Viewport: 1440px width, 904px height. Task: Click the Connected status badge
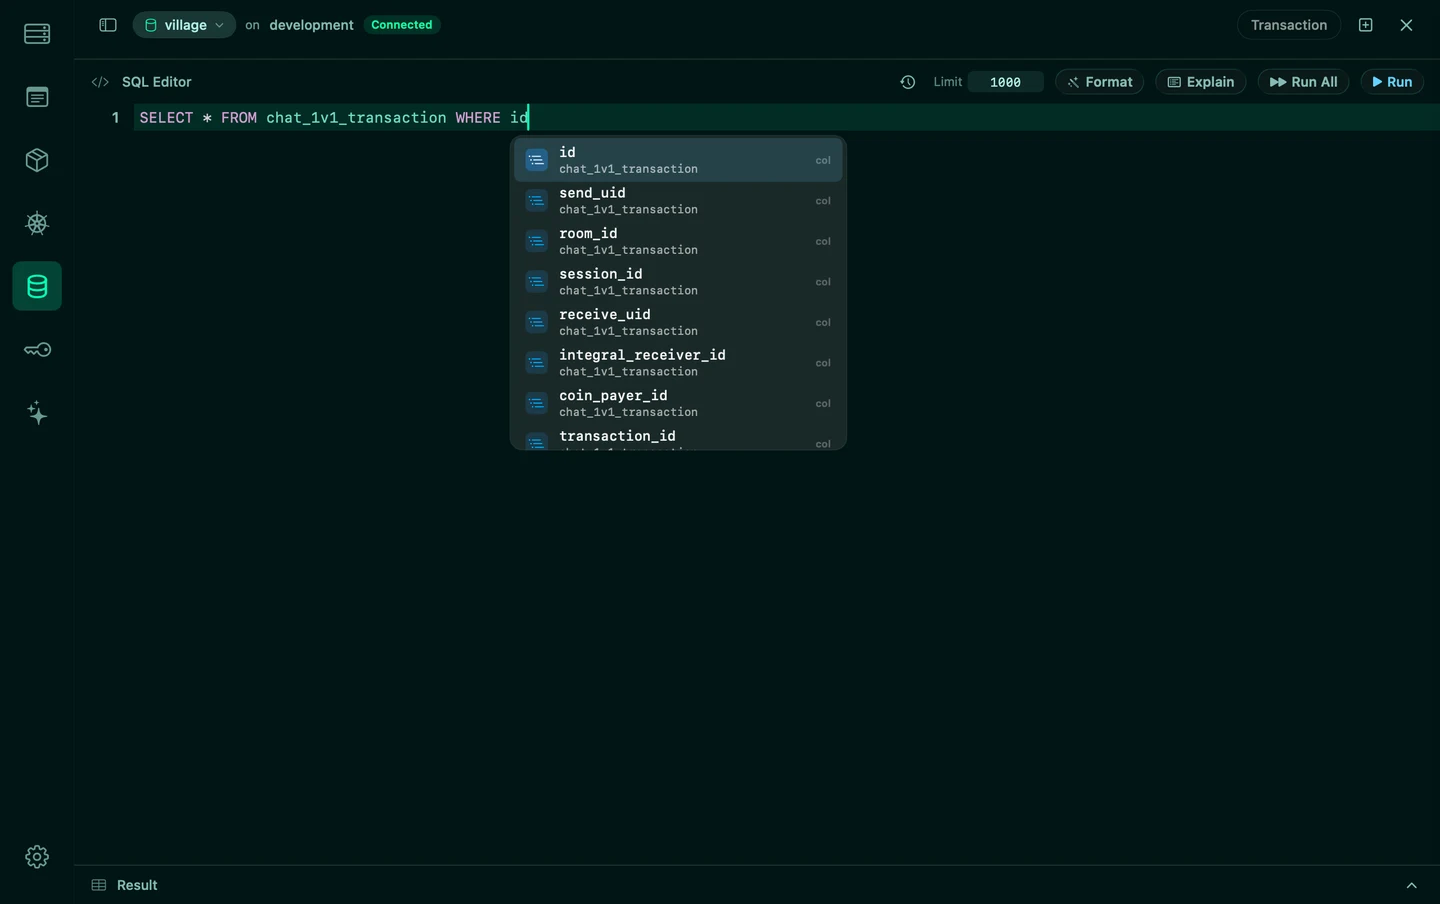[402, 25]
